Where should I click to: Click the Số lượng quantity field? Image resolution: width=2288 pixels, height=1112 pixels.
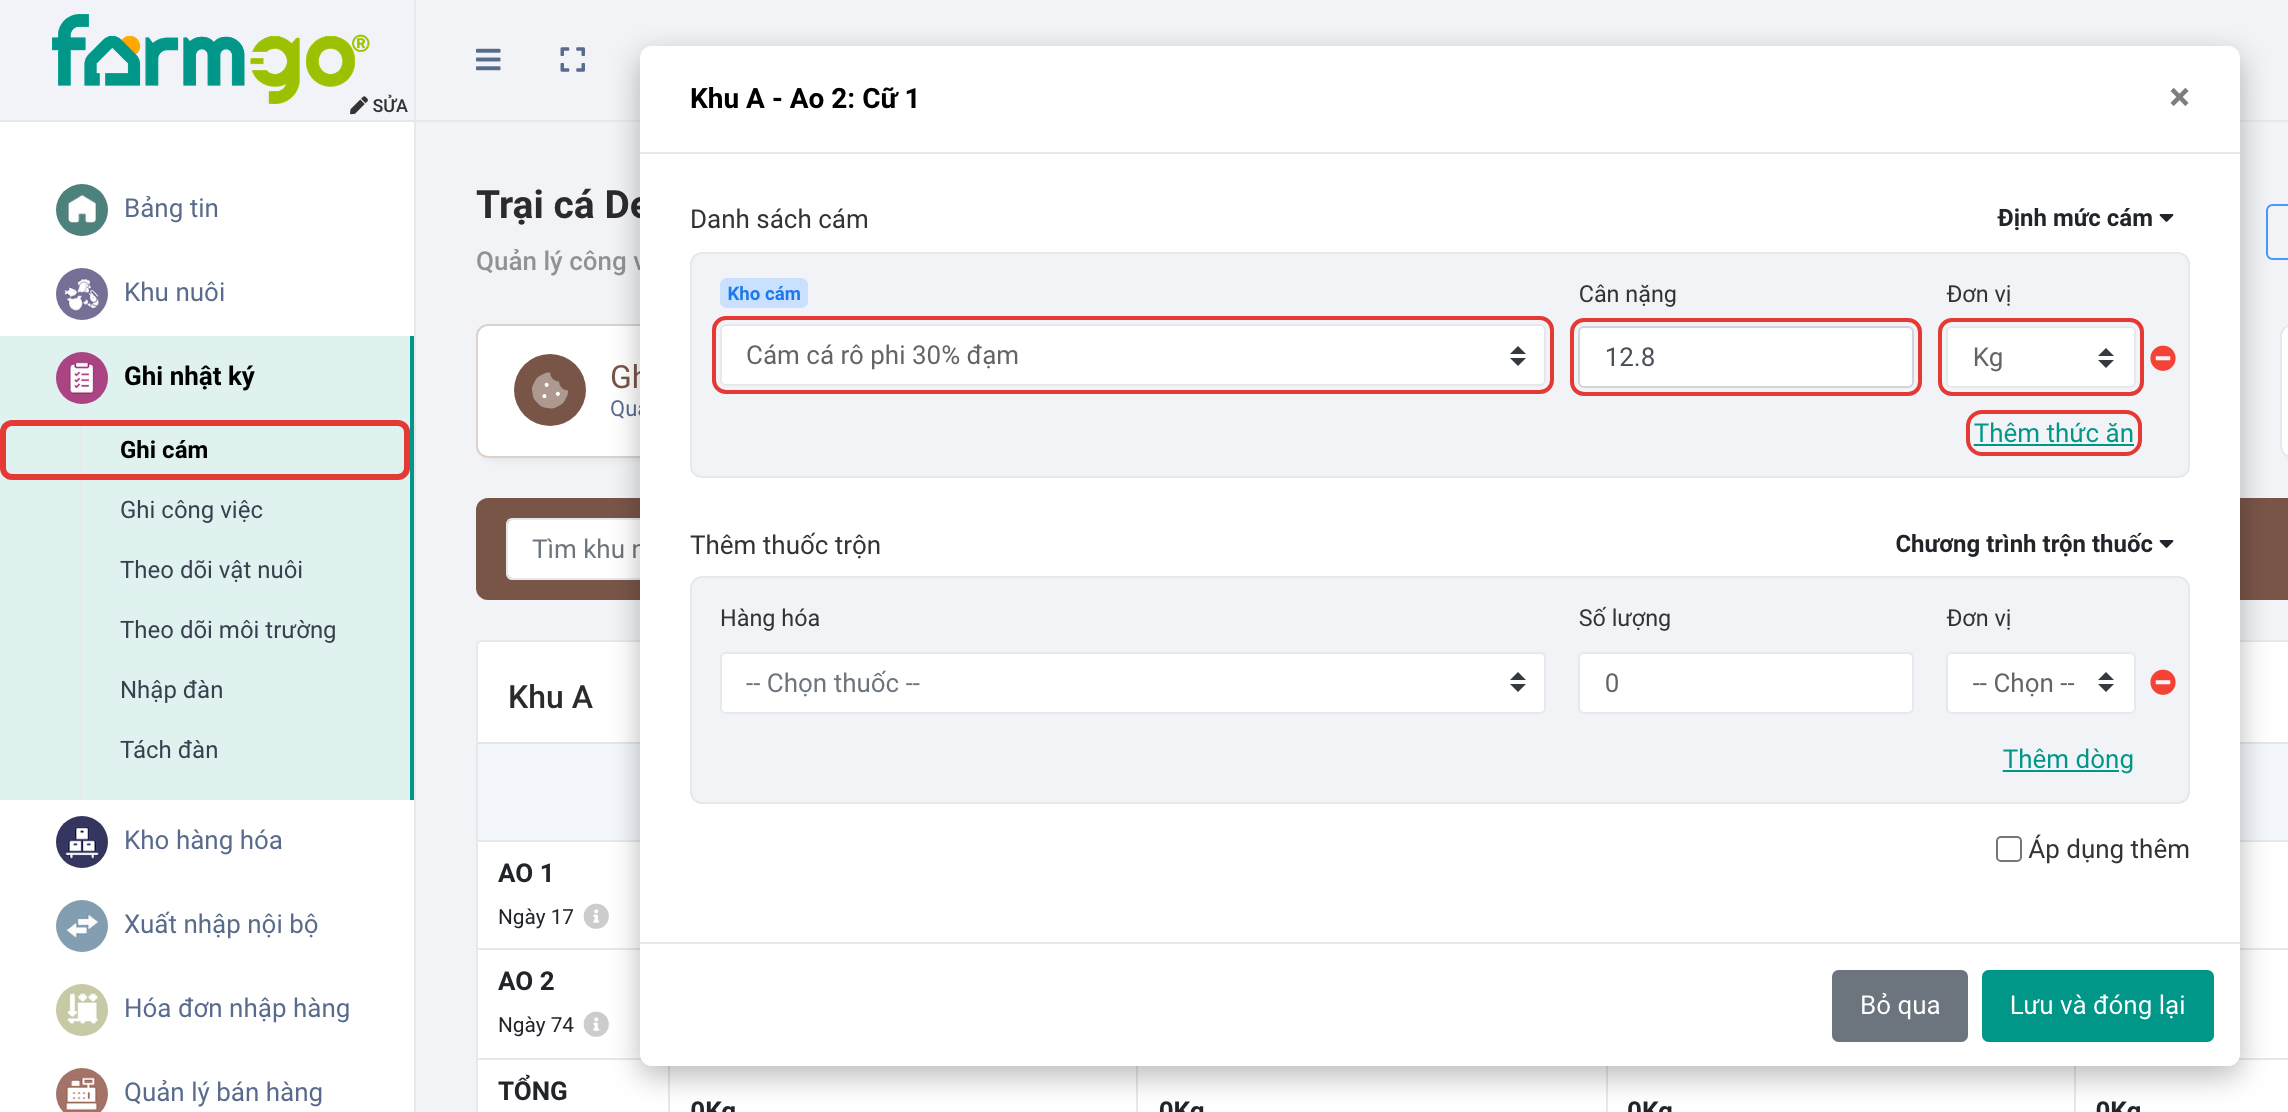tap(1746, 683)
